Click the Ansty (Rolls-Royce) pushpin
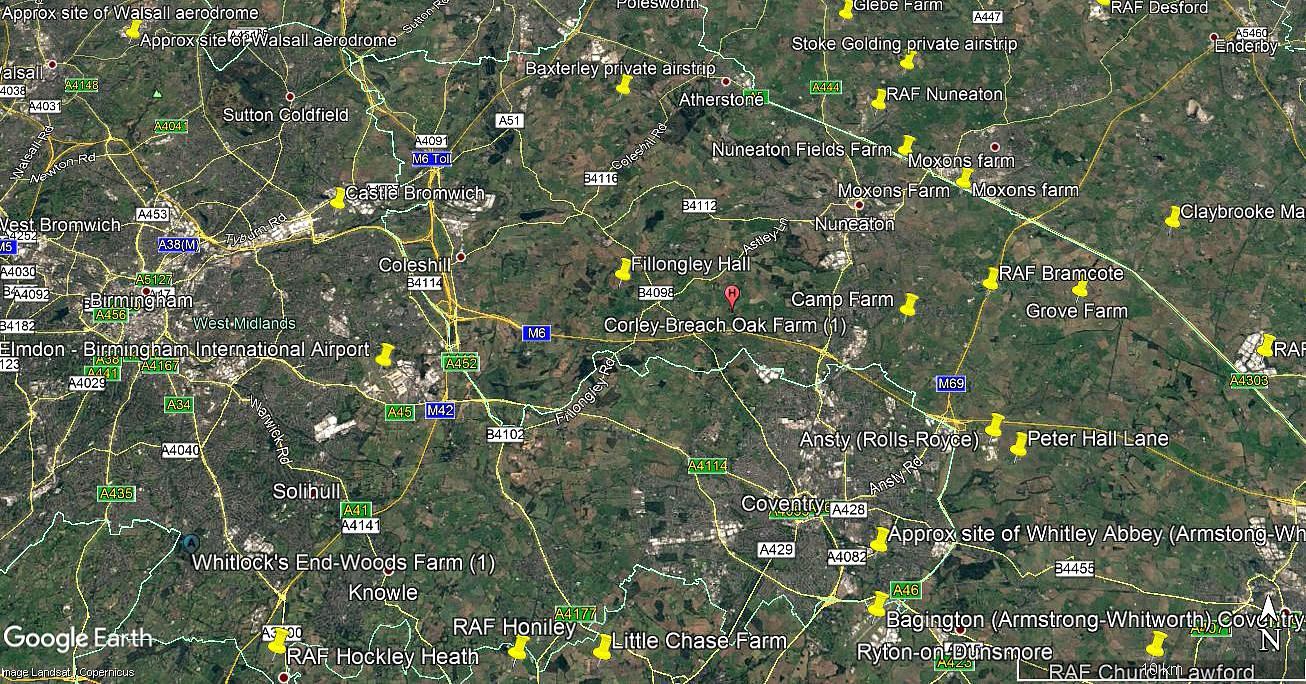The image size is (1306, 684). (x=995, y=425)
